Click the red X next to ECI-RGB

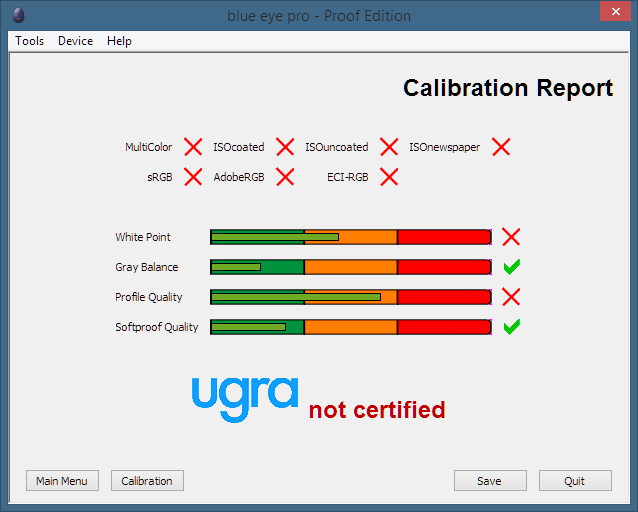click(x=389, y=177)
